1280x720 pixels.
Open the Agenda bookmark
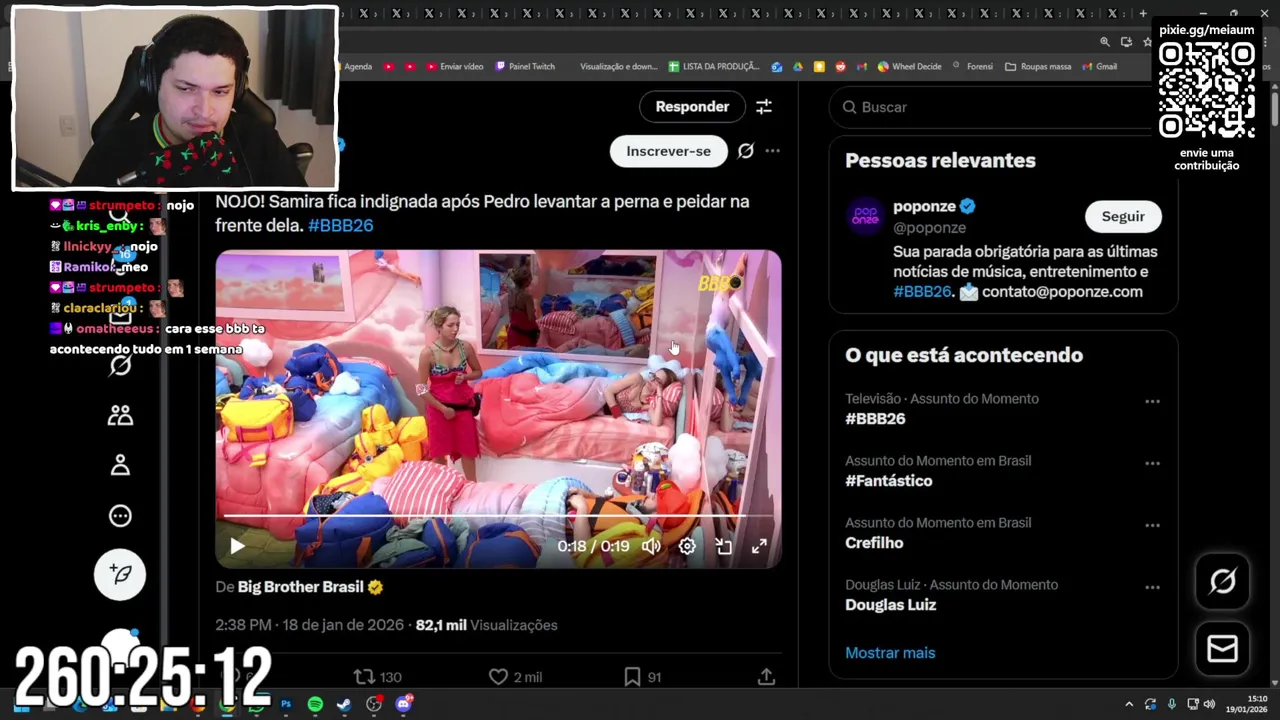[x=358, y=67]
